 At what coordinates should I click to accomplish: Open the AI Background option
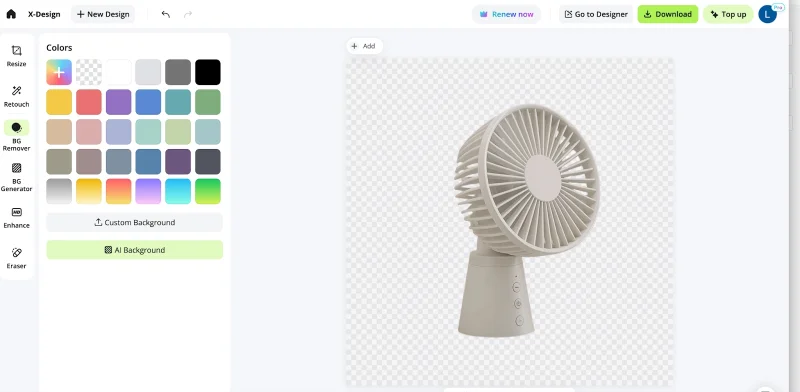pyautogui.click(x=135, y=250)
